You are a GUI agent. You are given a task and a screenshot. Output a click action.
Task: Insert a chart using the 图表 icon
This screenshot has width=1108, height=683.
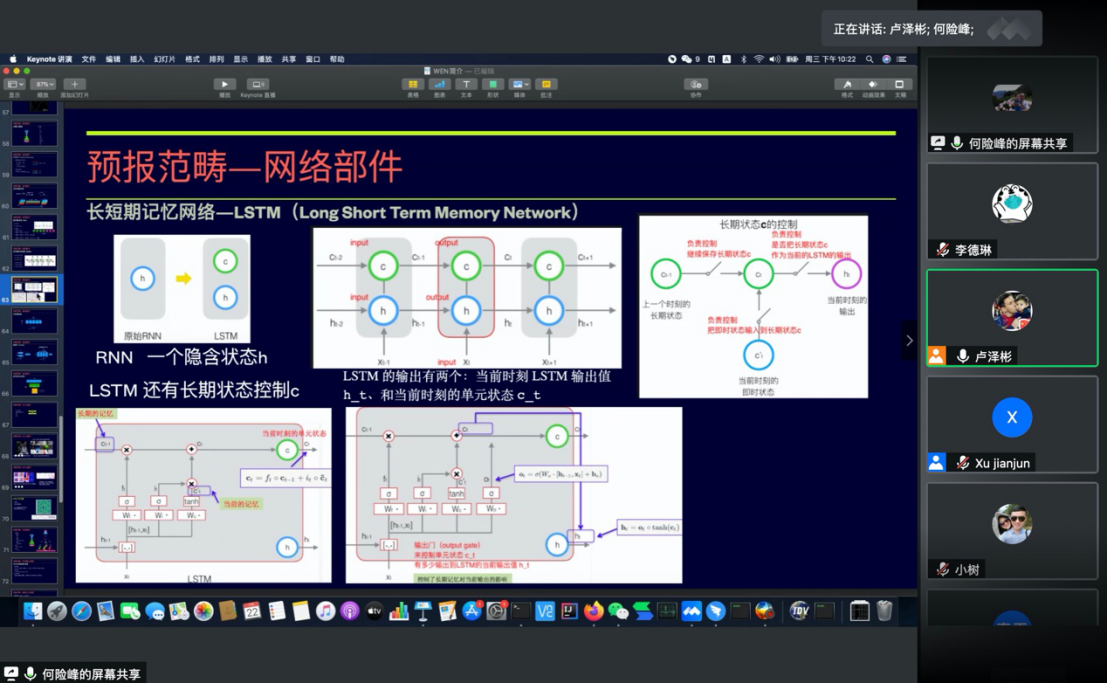(439, 85)
